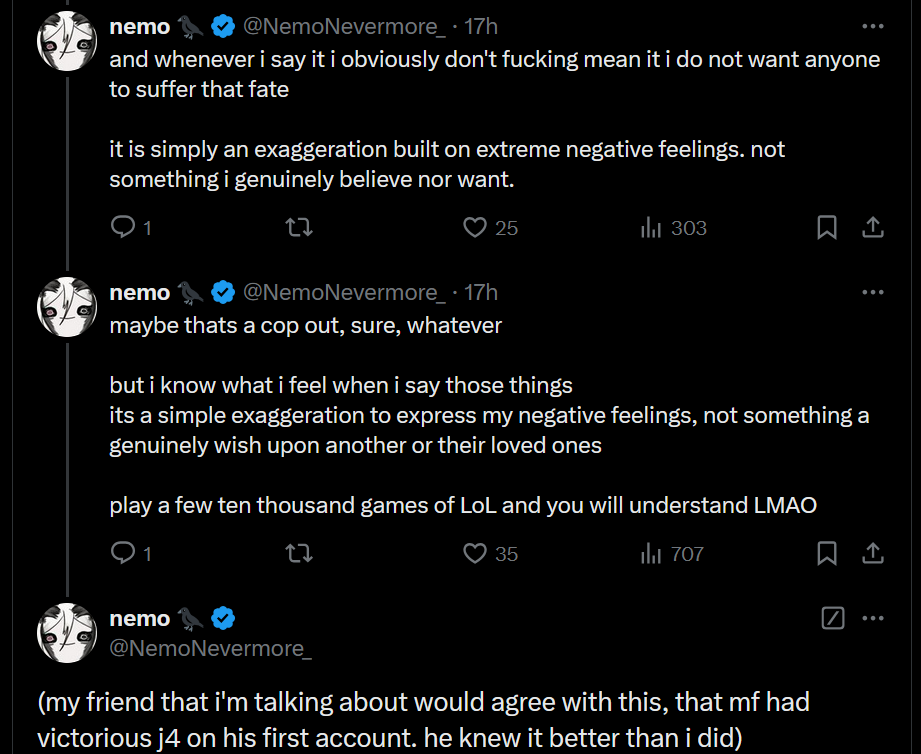Click the 17h timestamp on second tweet
The height and width of the screenshot is (754, 921).
(x=481, y=292)
